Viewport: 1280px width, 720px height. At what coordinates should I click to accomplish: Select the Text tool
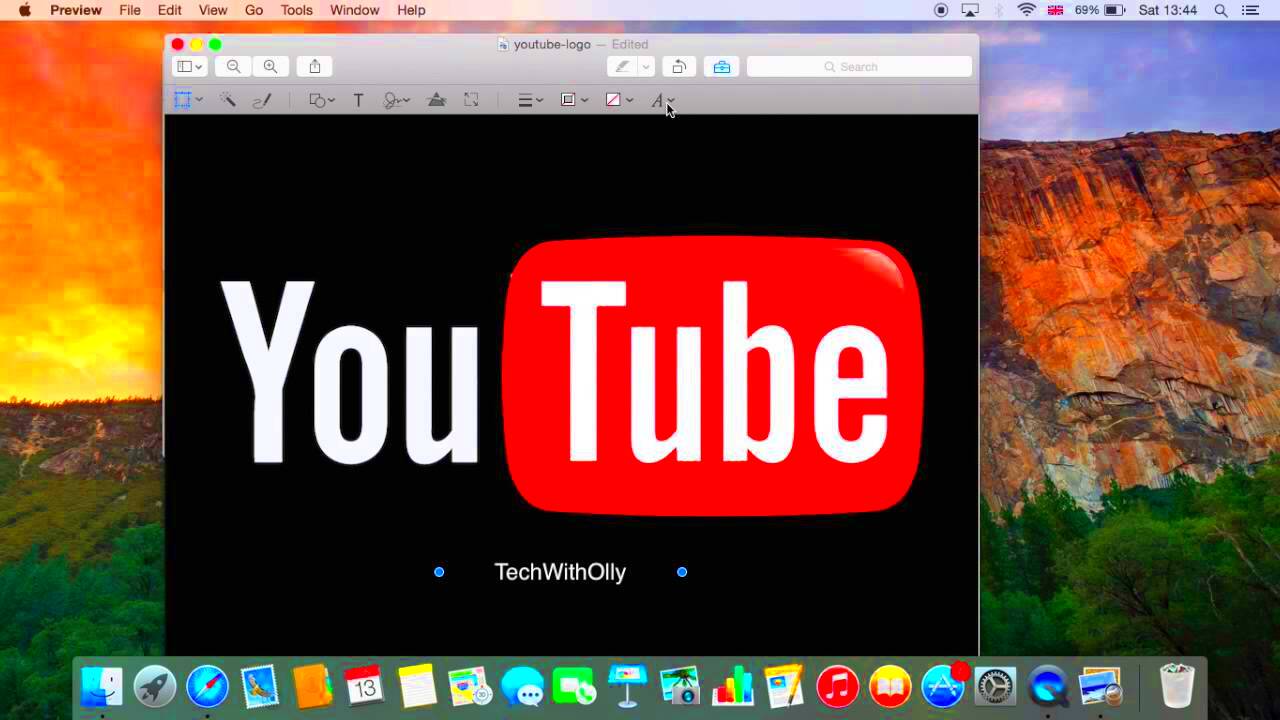pyautogui.click(x=358, y=100)
